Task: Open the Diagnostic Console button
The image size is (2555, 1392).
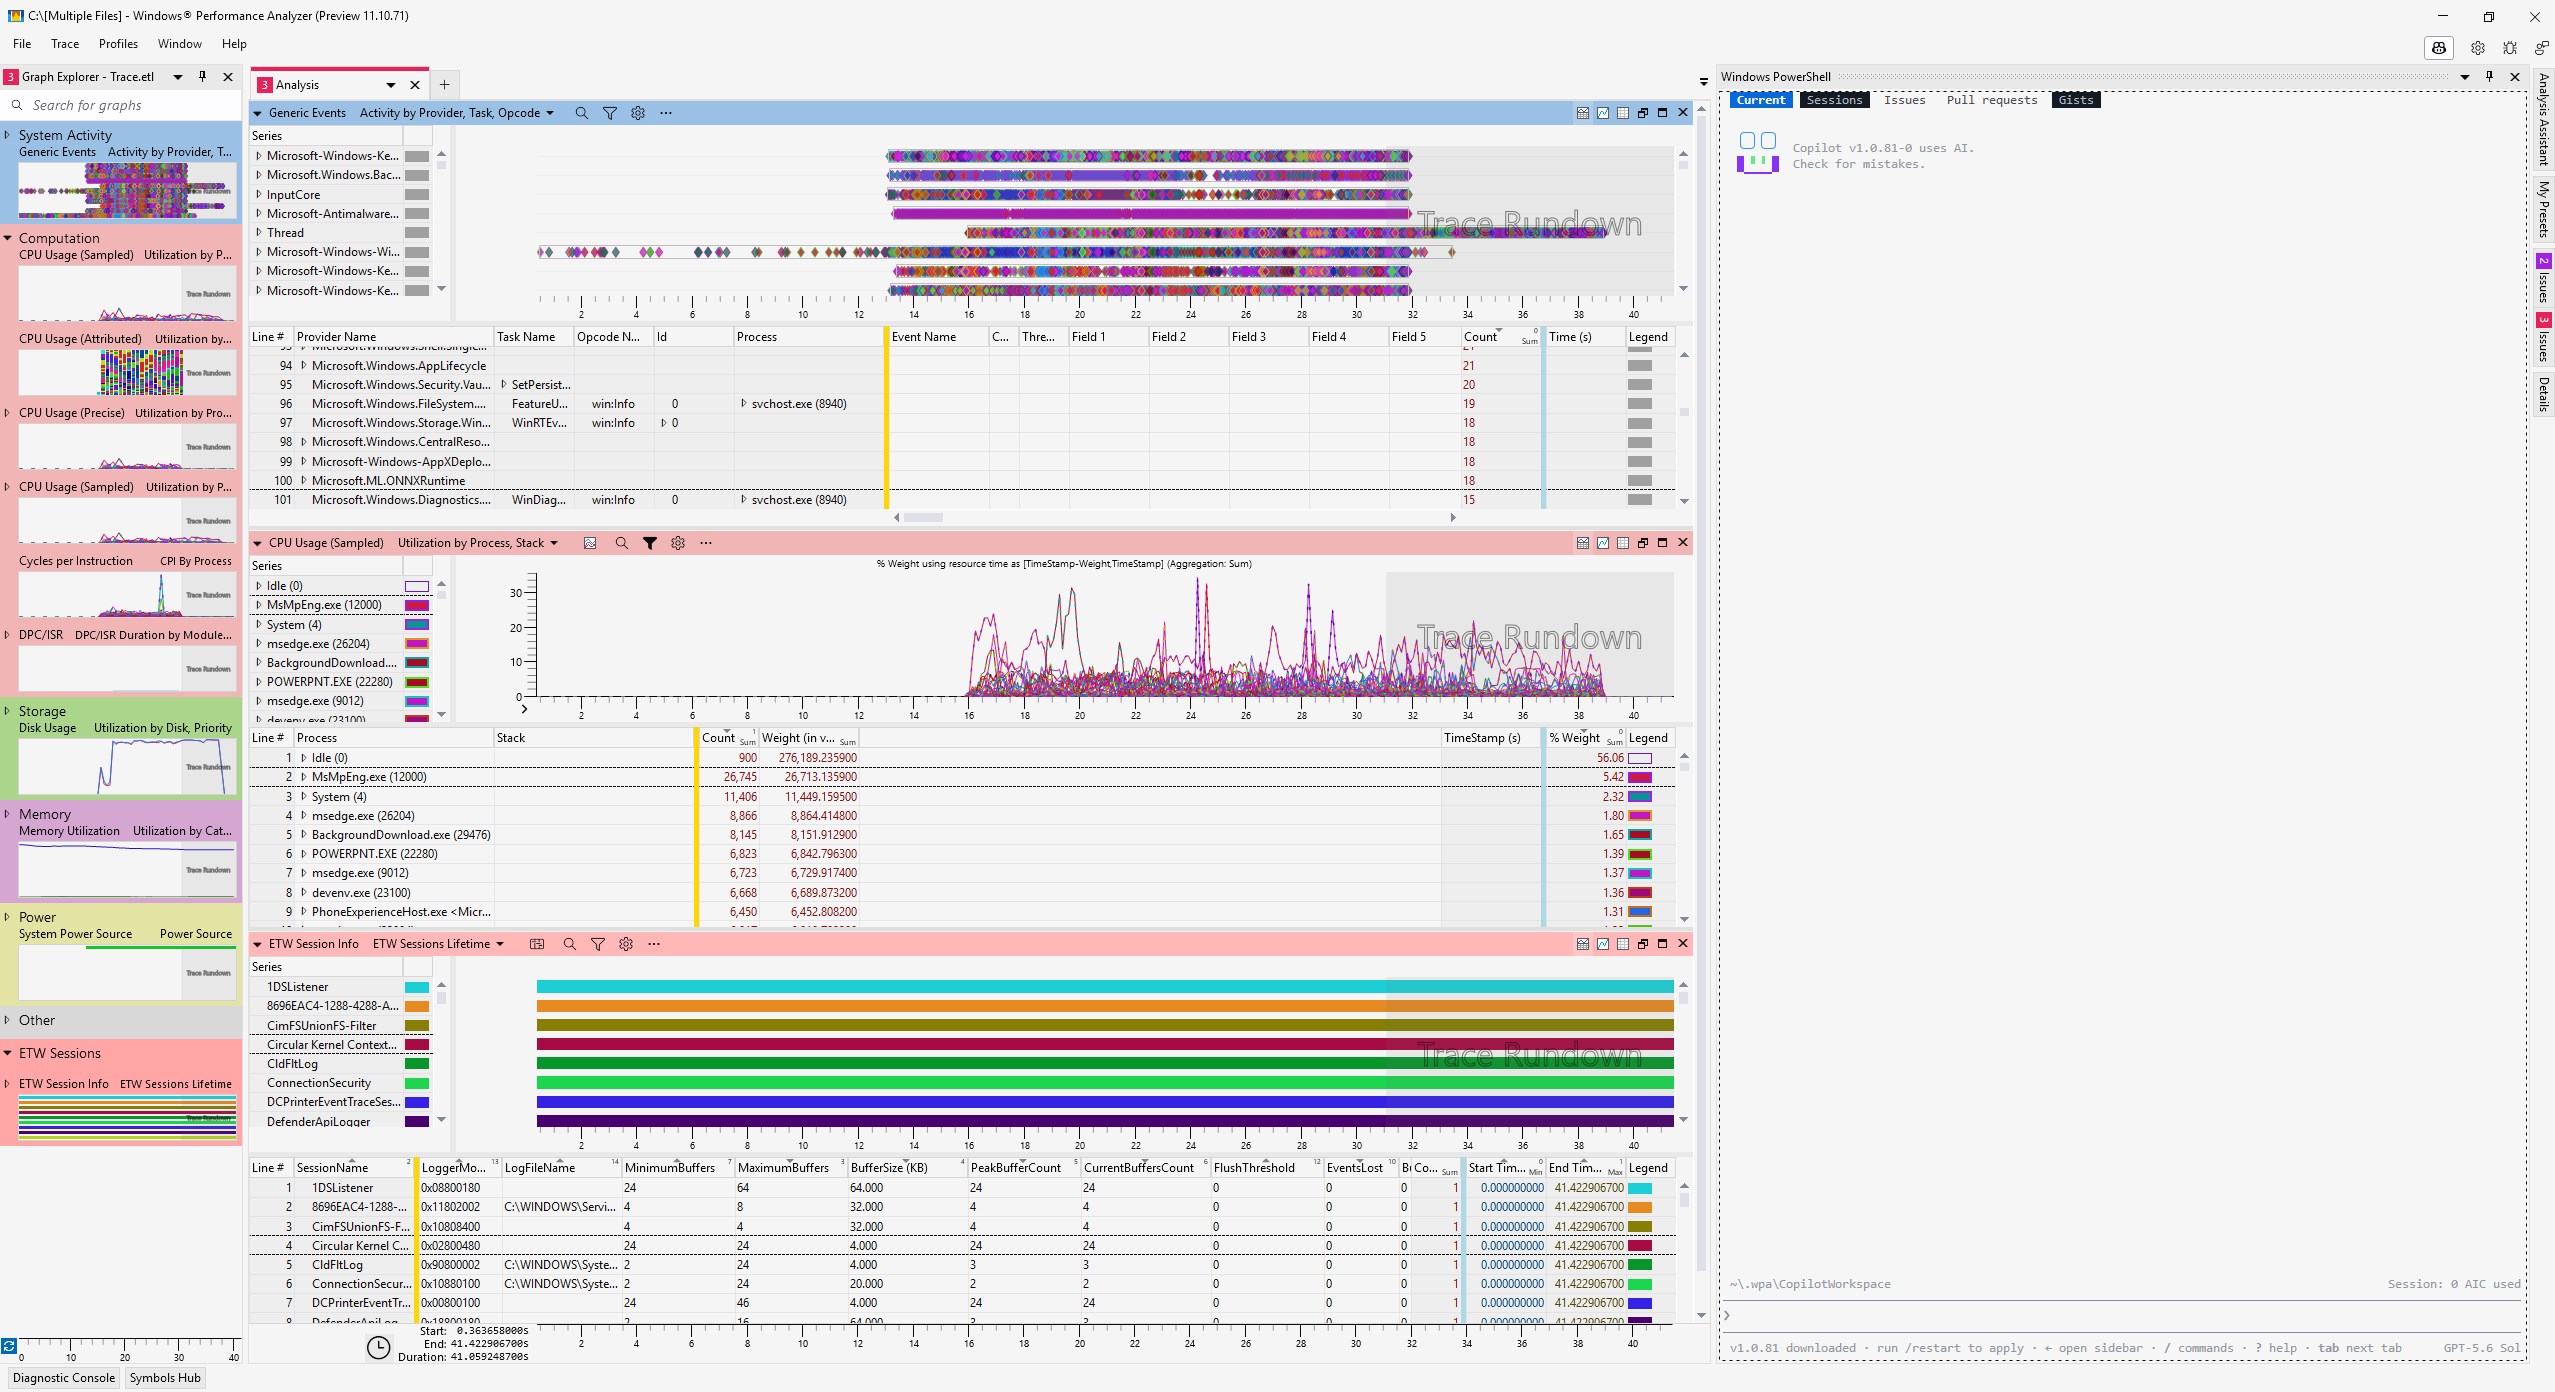Action: click(64, 1378)
